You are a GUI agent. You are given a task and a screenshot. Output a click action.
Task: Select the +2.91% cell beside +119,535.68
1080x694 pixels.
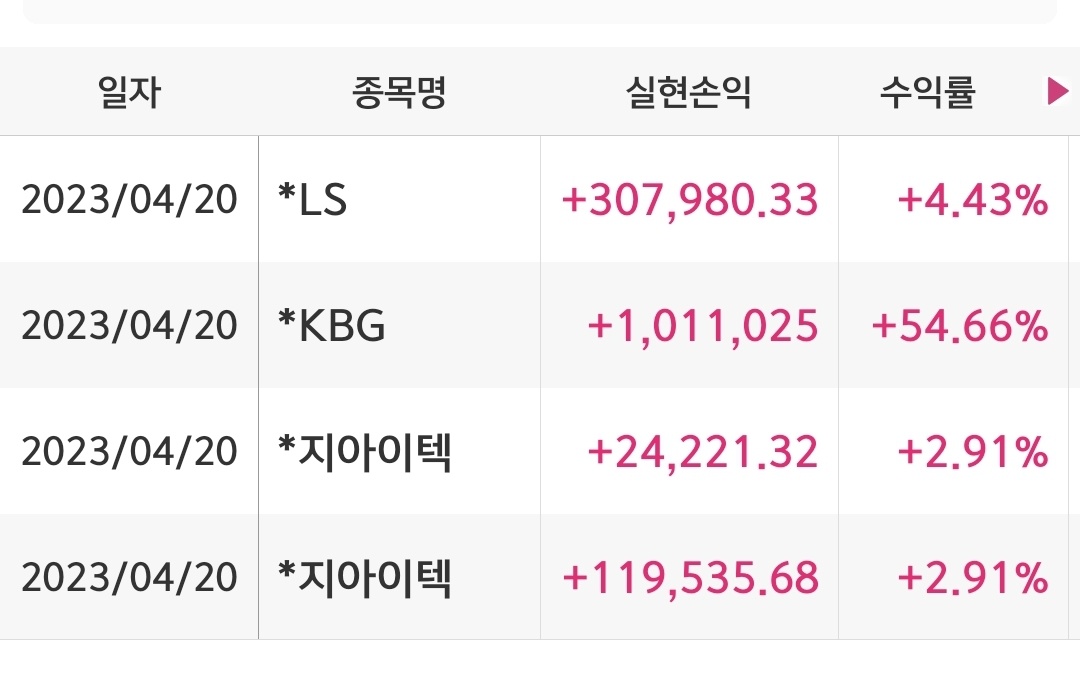click(x=973, y=578)
